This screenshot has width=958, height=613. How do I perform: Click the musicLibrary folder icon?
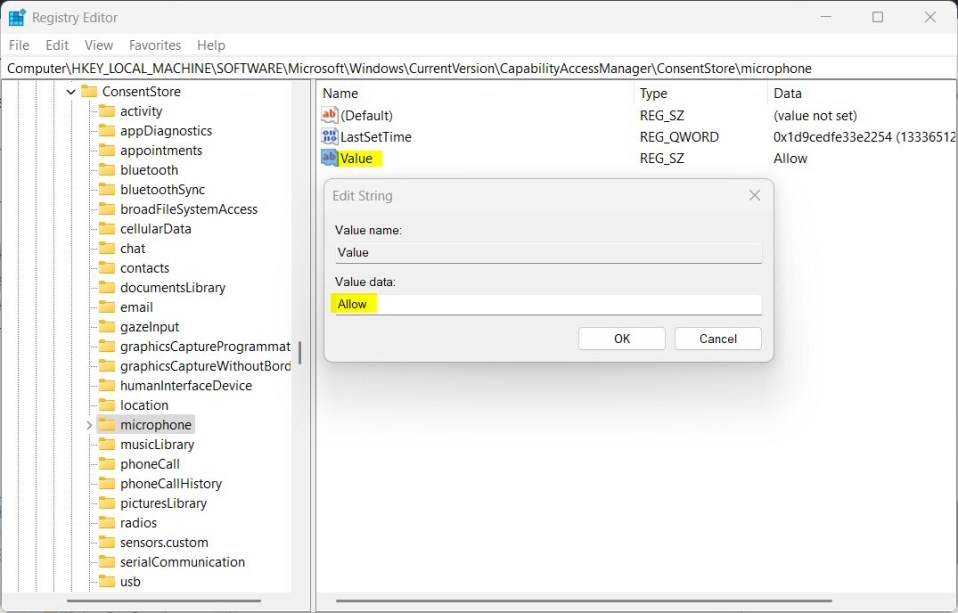tap(107, 444)
